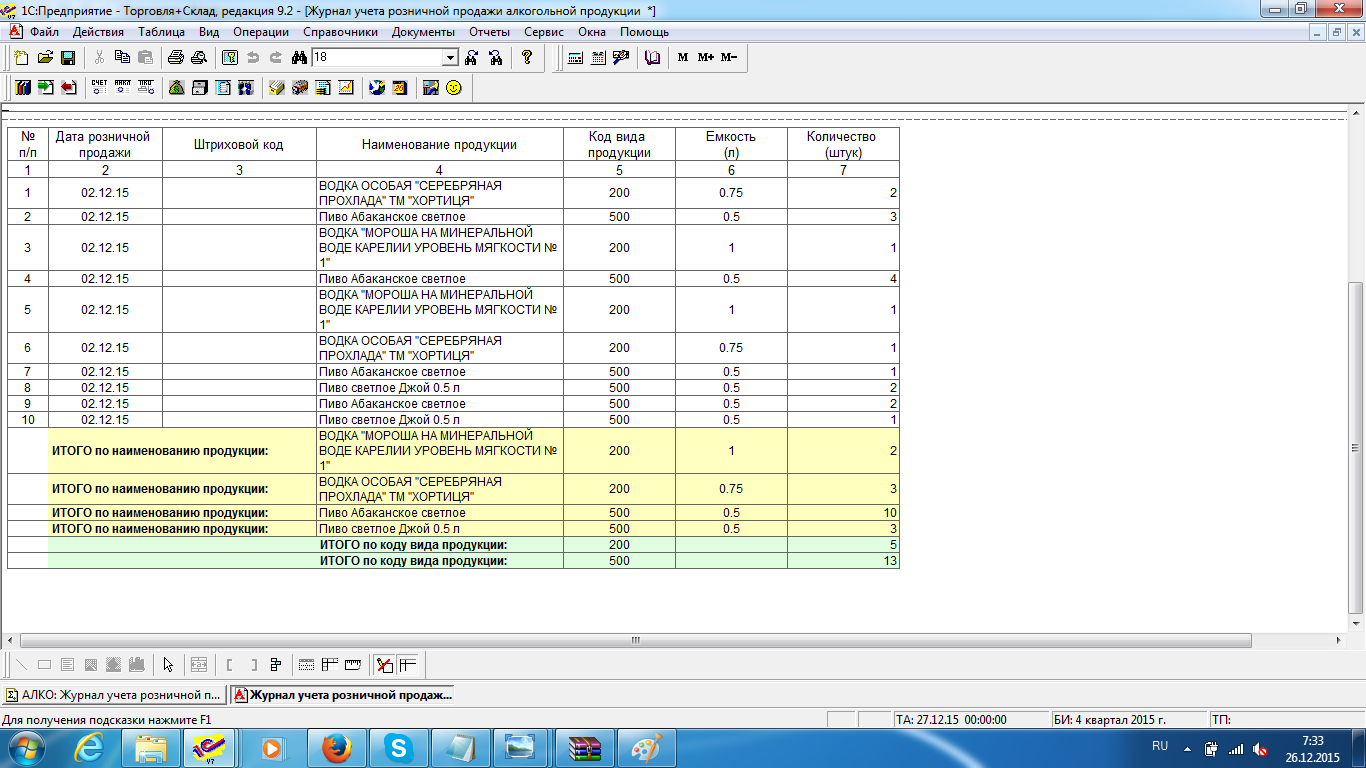The width and height of the screenshot is (1366, 768).
Task: Click the Open file folder icon
Action: (x=45, y=58)
